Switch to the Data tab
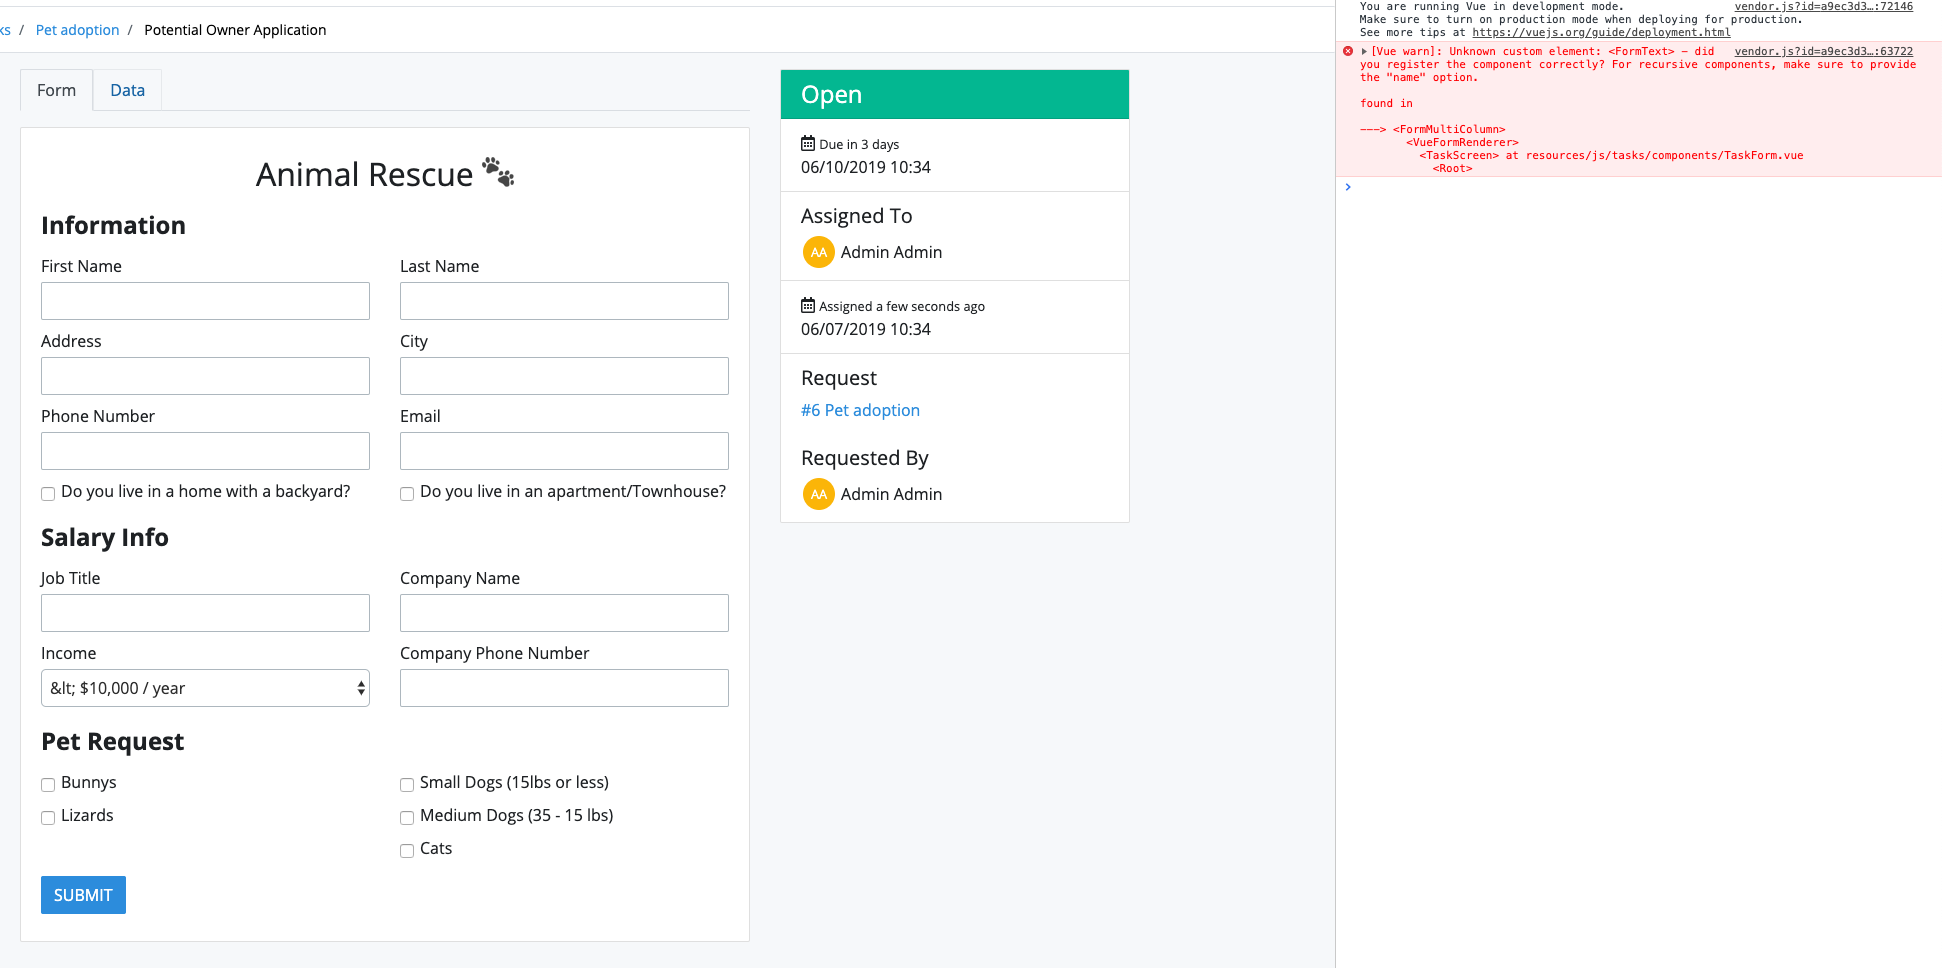Viewport: 1942px width, 968px height. coord(126,90)
